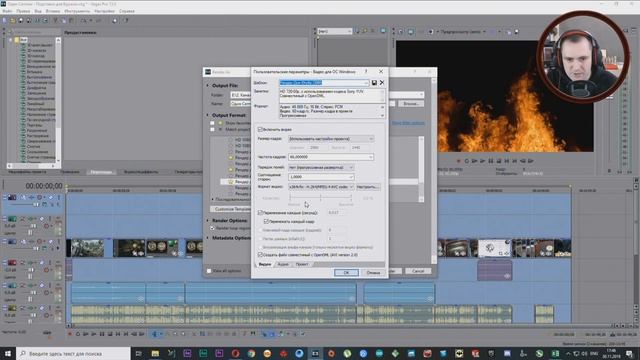The width and height of the screenshot is (640, 360).
Task: Click the Undo arrow icon in main toolbar
Action: click(83, 20)
